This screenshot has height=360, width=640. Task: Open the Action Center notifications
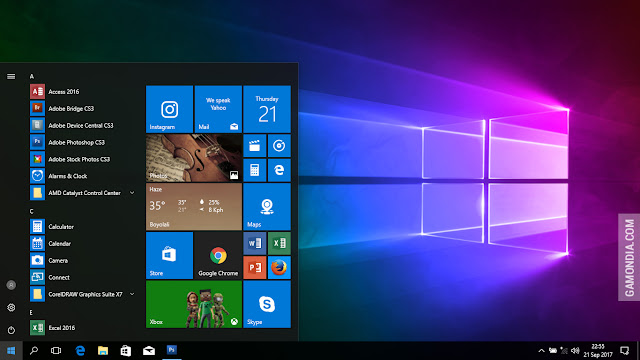pyautogui.click(x=624, y=351)
